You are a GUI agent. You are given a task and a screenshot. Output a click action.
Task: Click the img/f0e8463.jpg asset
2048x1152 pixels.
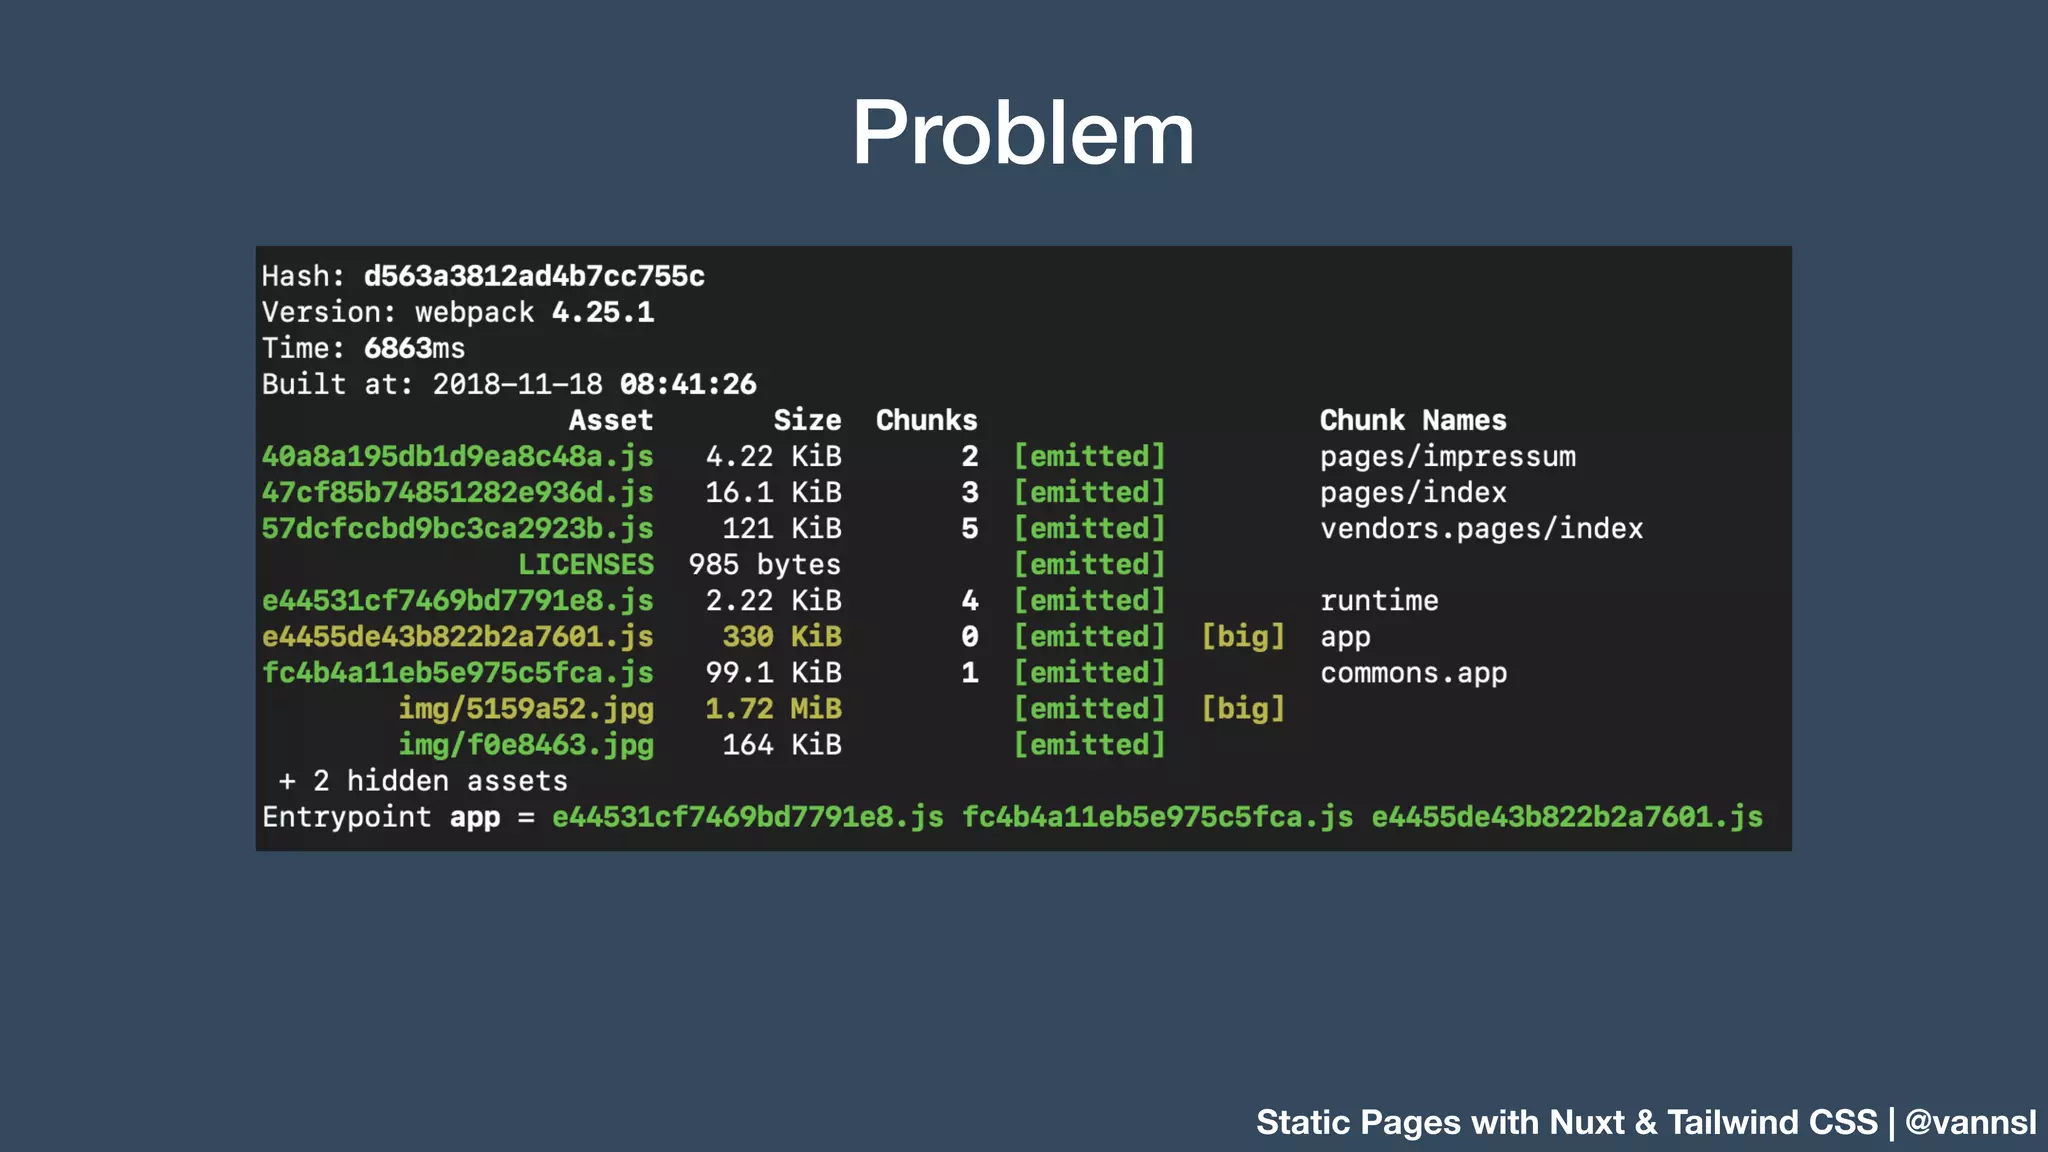526,744
